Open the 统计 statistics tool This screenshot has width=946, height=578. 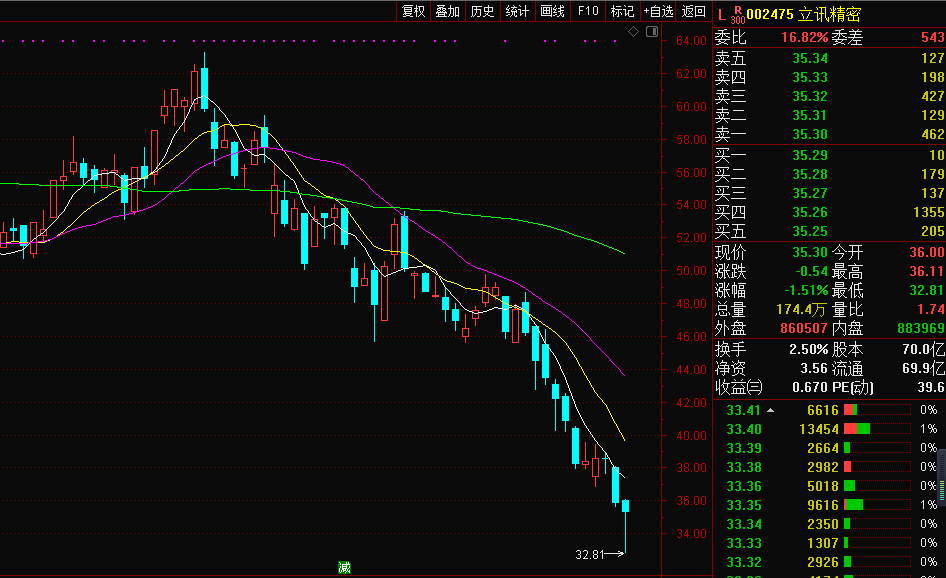[517, 11]
